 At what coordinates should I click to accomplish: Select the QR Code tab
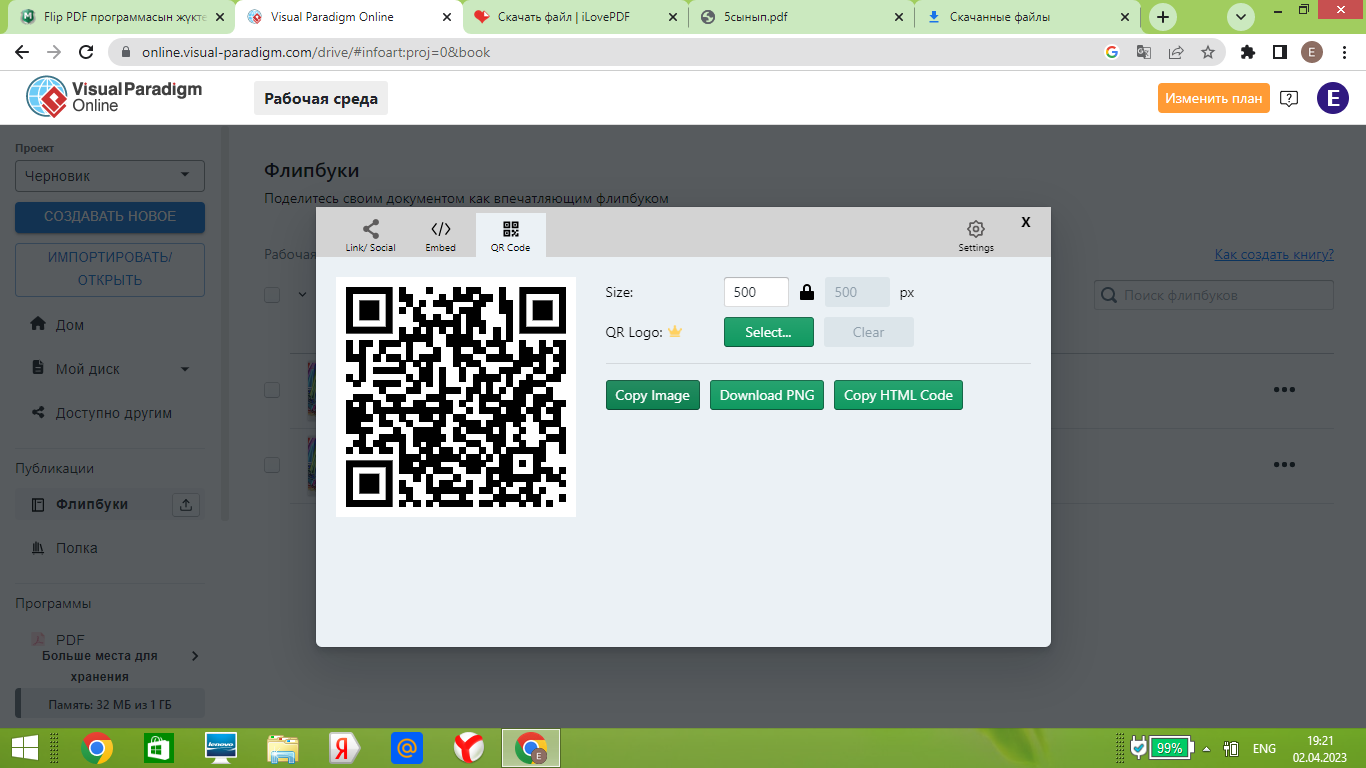511,236
